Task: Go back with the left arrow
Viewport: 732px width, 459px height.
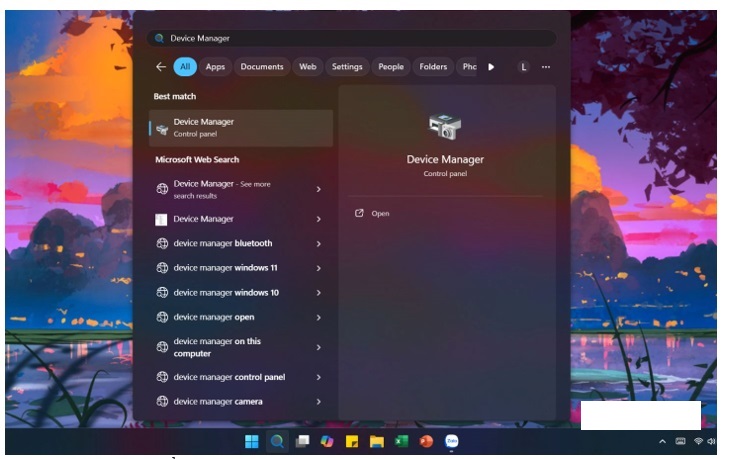Action: (x=161, y=67)
